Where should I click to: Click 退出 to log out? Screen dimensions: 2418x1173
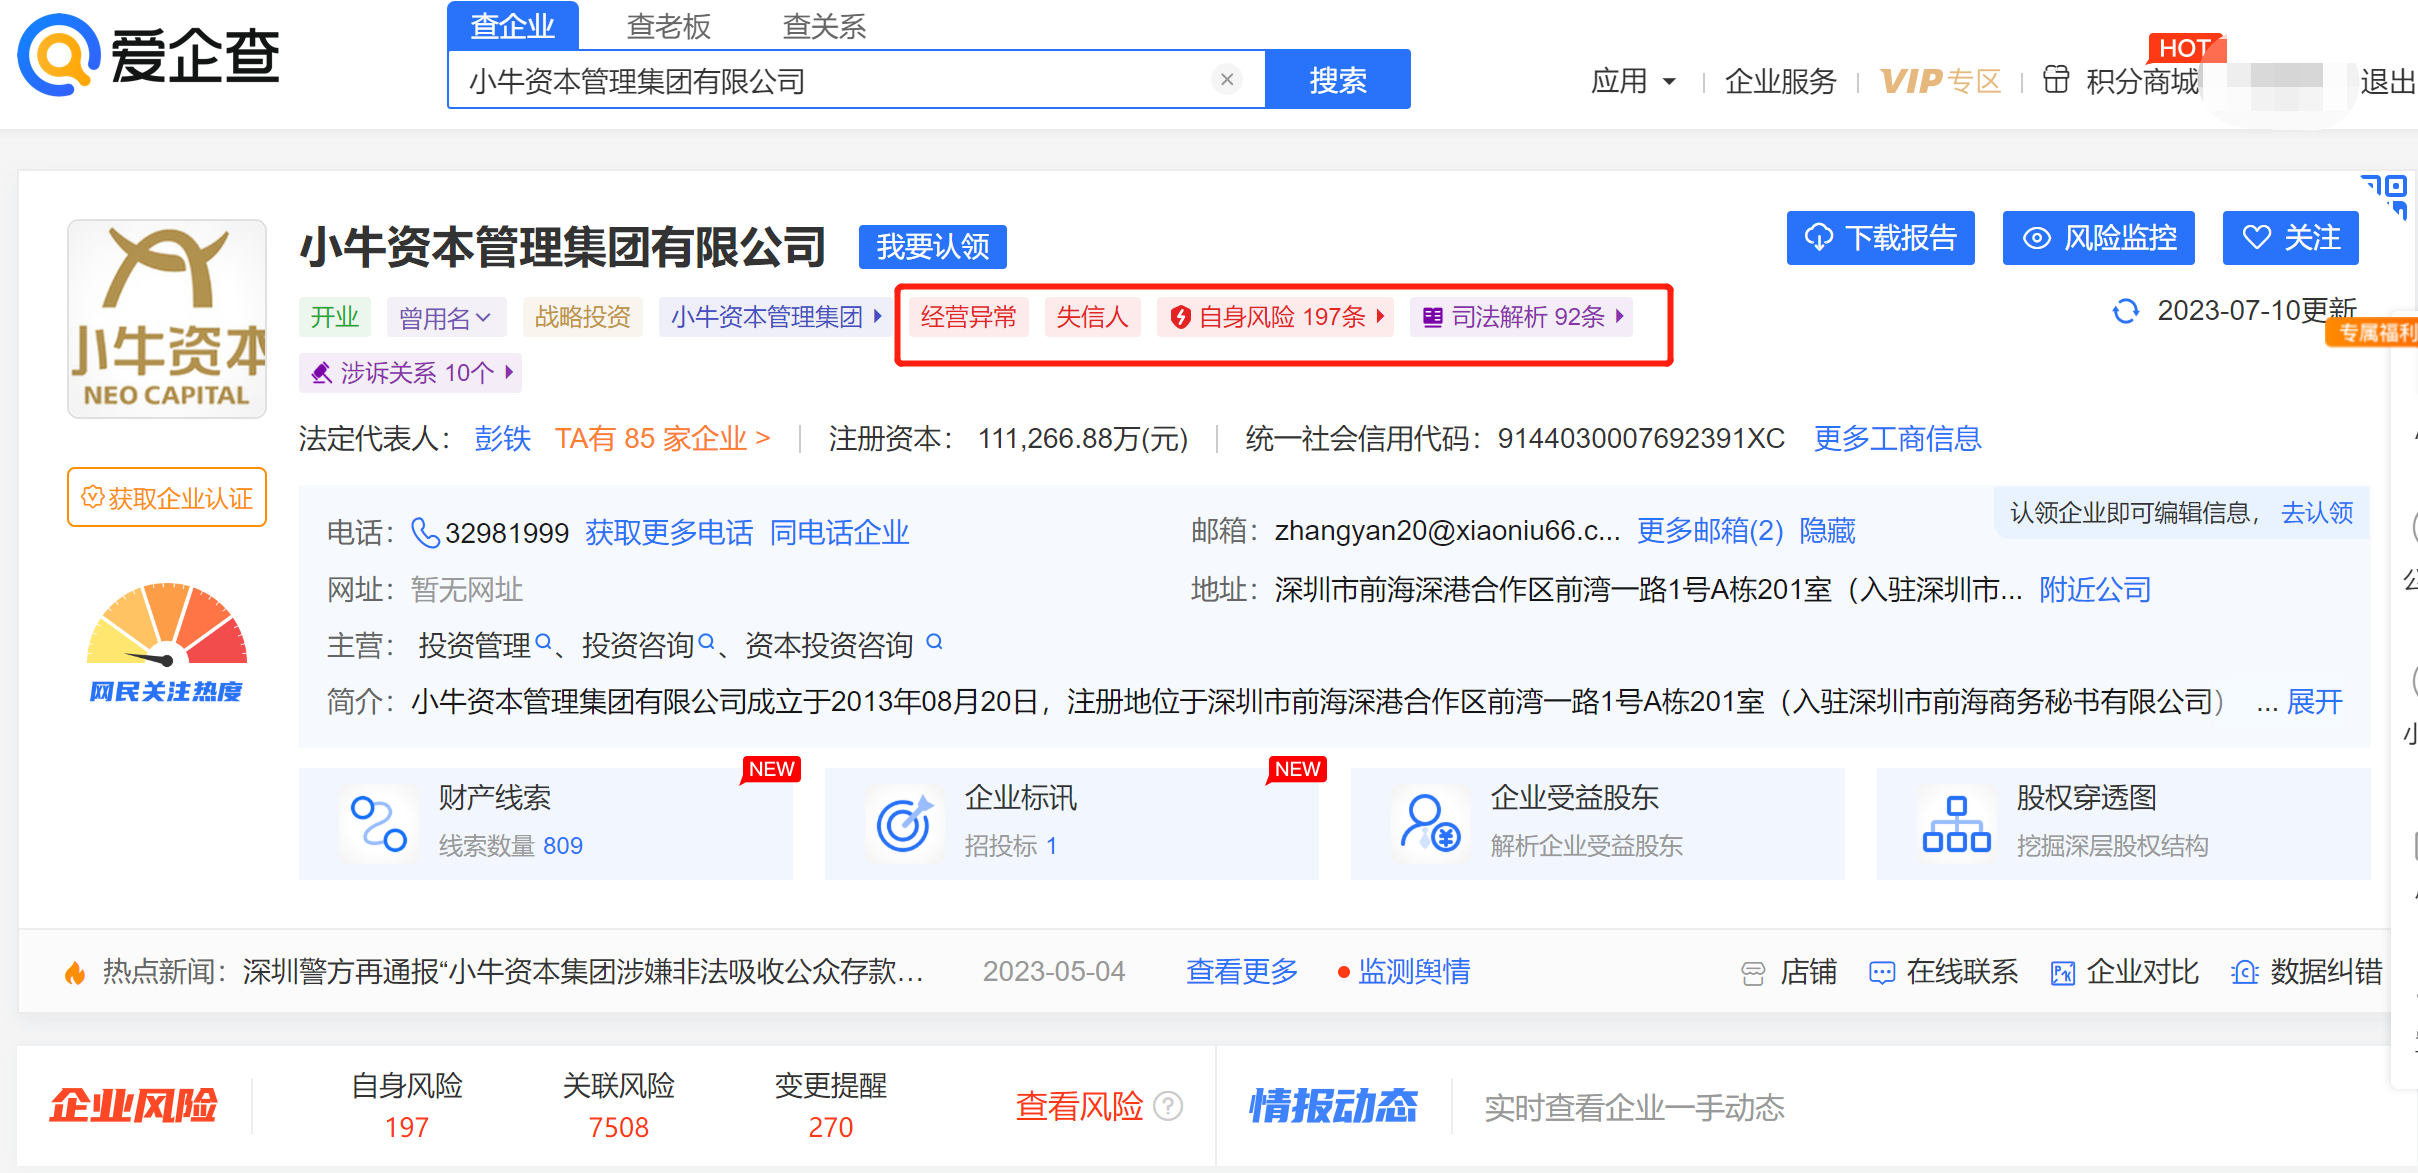point(2388,81)
